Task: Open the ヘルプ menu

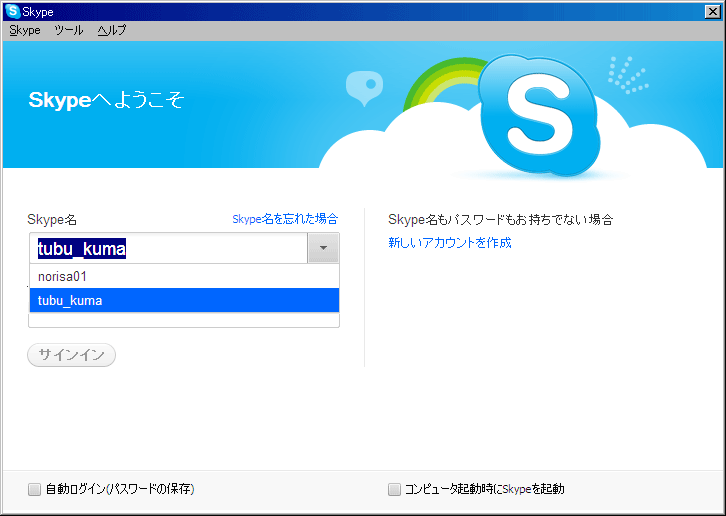Action: [112, 30]
